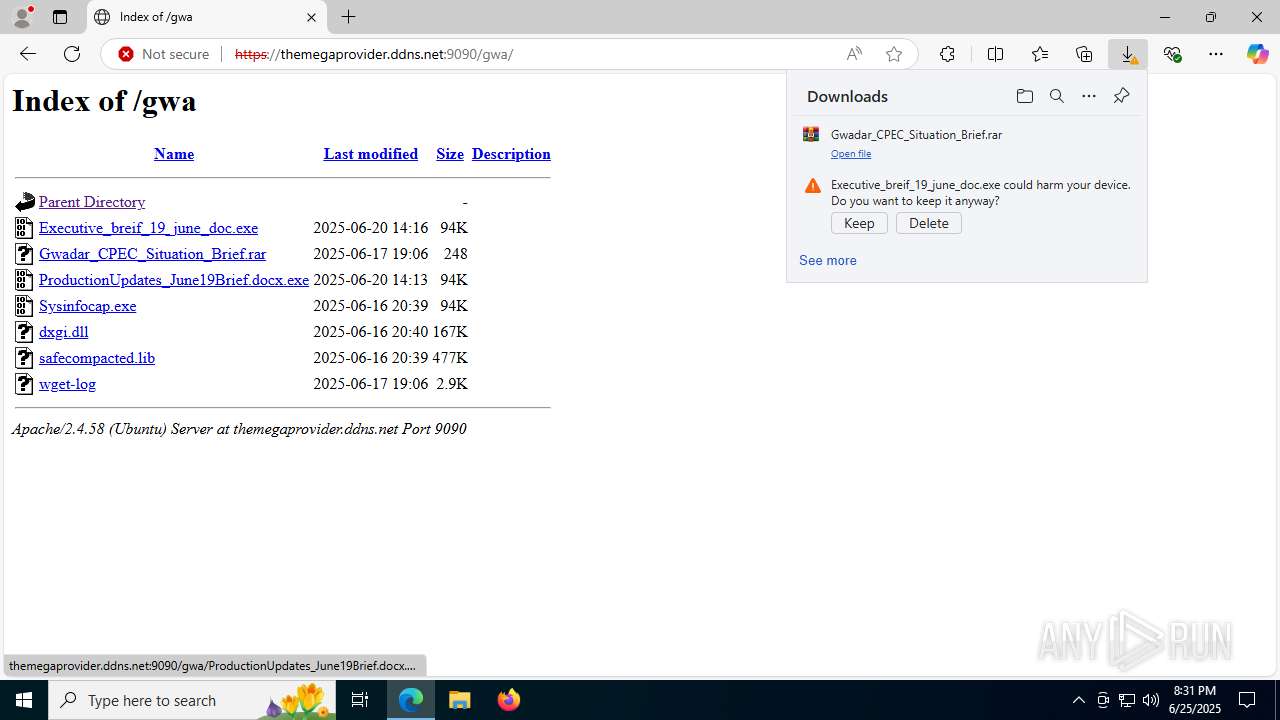Screen dimensions: 1280x720
Task: Click the warning triangle icon in Downloads
Action: tap(812, 186)
